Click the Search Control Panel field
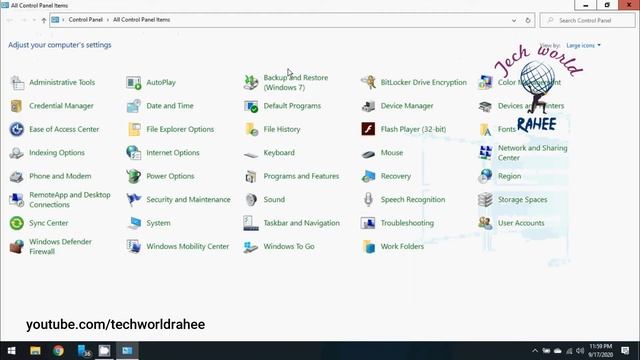Screen dimensions: 640x360 click(587, 20)
